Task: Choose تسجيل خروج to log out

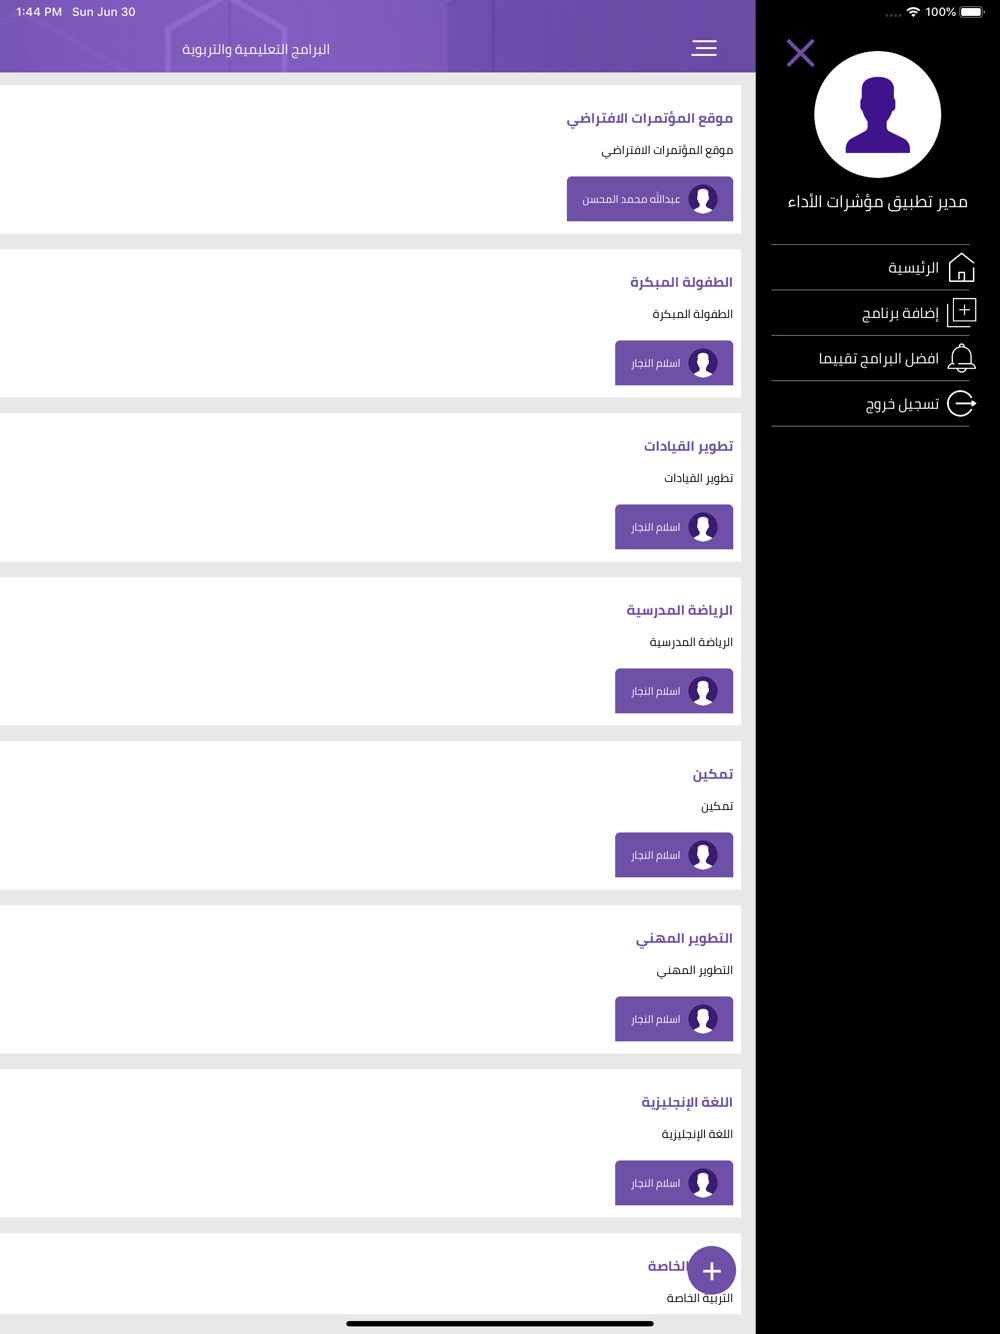Action: click(870, 404)
